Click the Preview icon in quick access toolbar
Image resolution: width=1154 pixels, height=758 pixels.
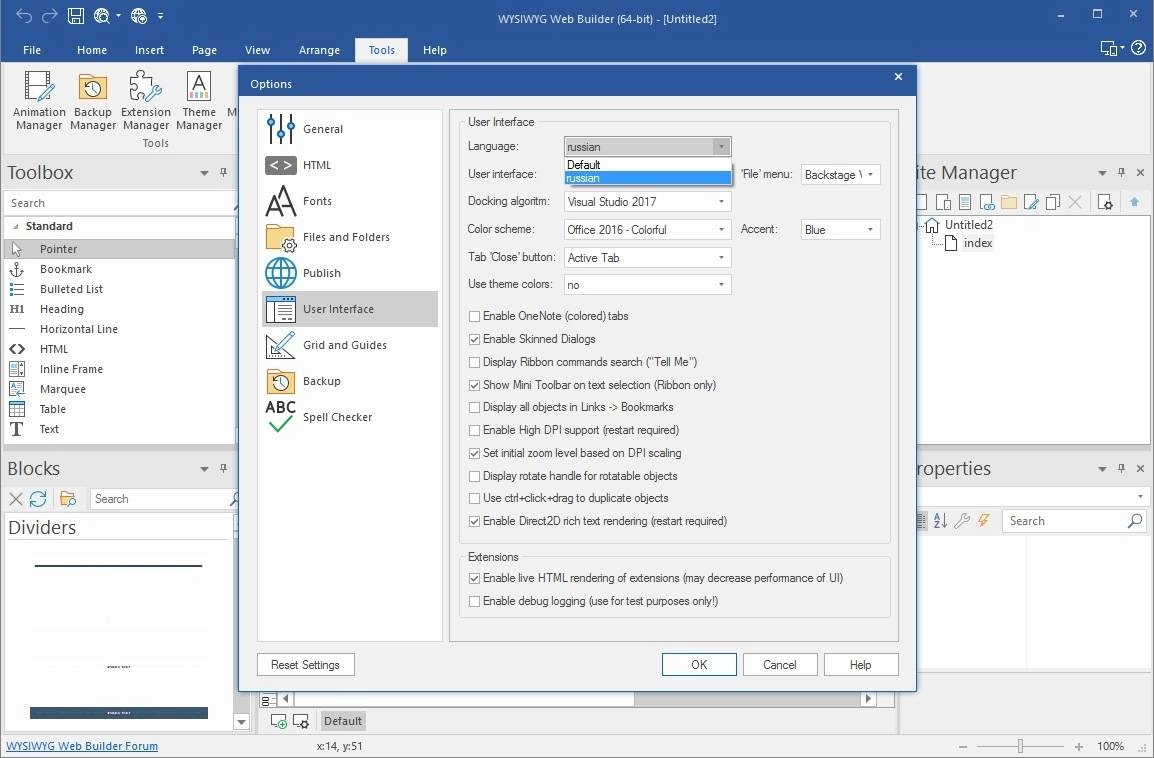[102, 15]
